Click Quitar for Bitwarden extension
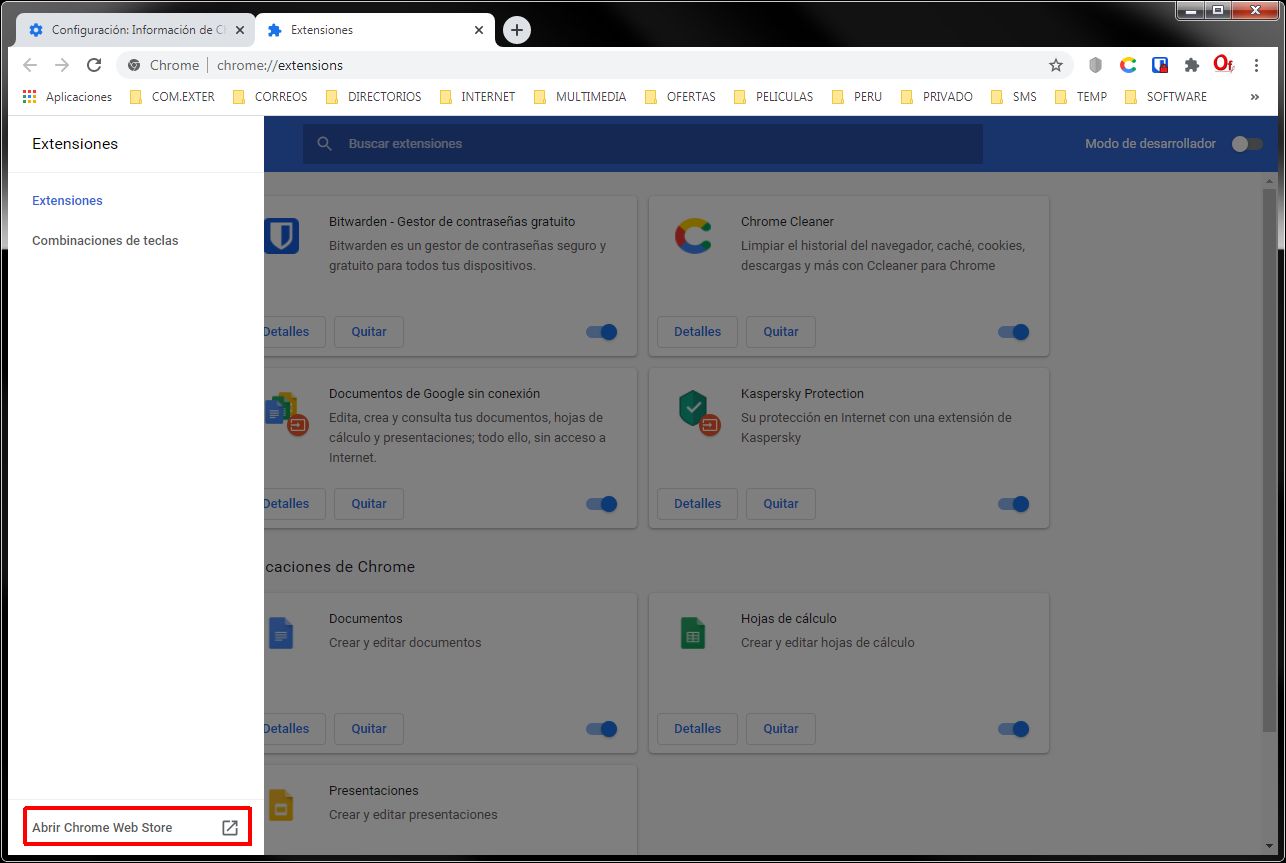Screen dimensions: 1286x863 369,332
